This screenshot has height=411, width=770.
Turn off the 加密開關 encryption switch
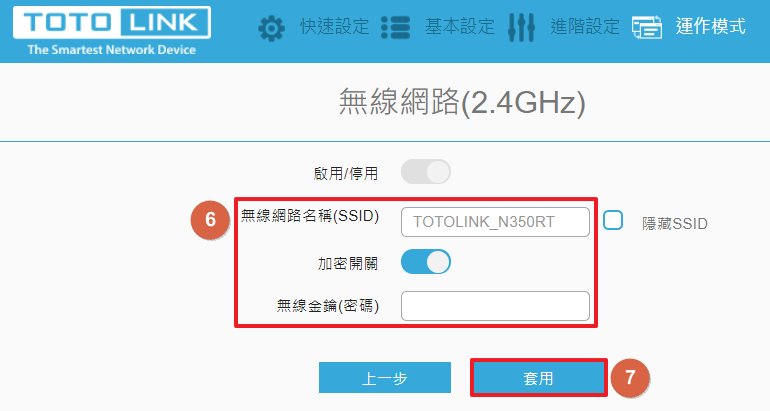point(426,262)
